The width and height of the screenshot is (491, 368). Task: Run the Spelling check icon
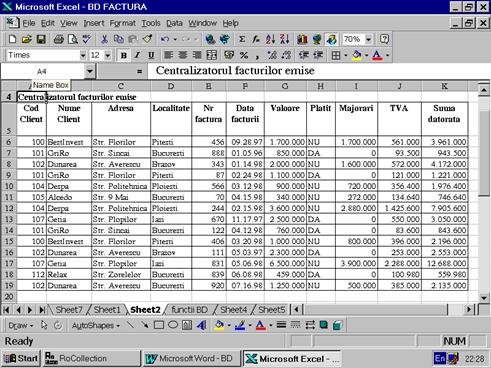87,39
